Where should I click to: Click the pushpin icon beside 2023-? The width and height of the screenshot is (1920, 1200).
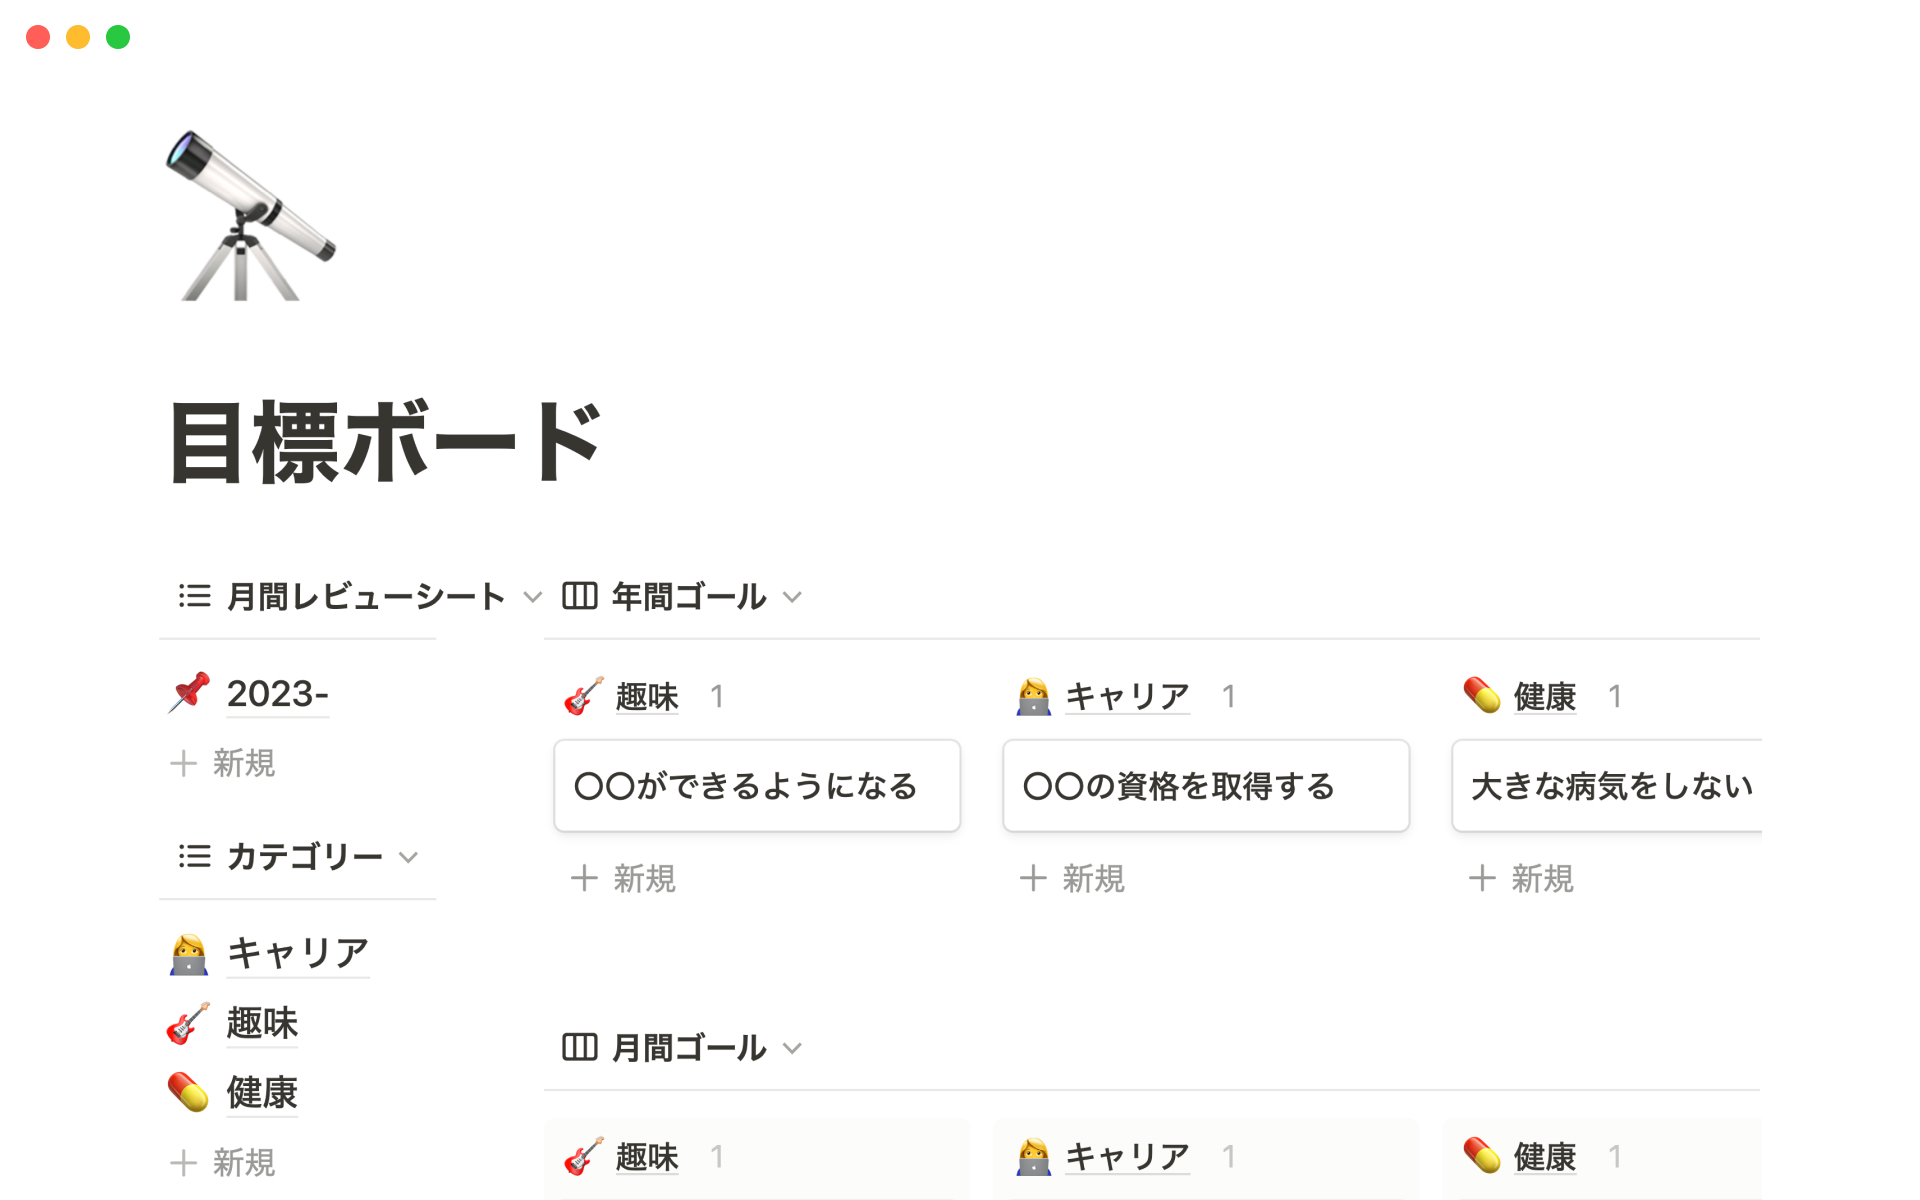tap(189, 693)
